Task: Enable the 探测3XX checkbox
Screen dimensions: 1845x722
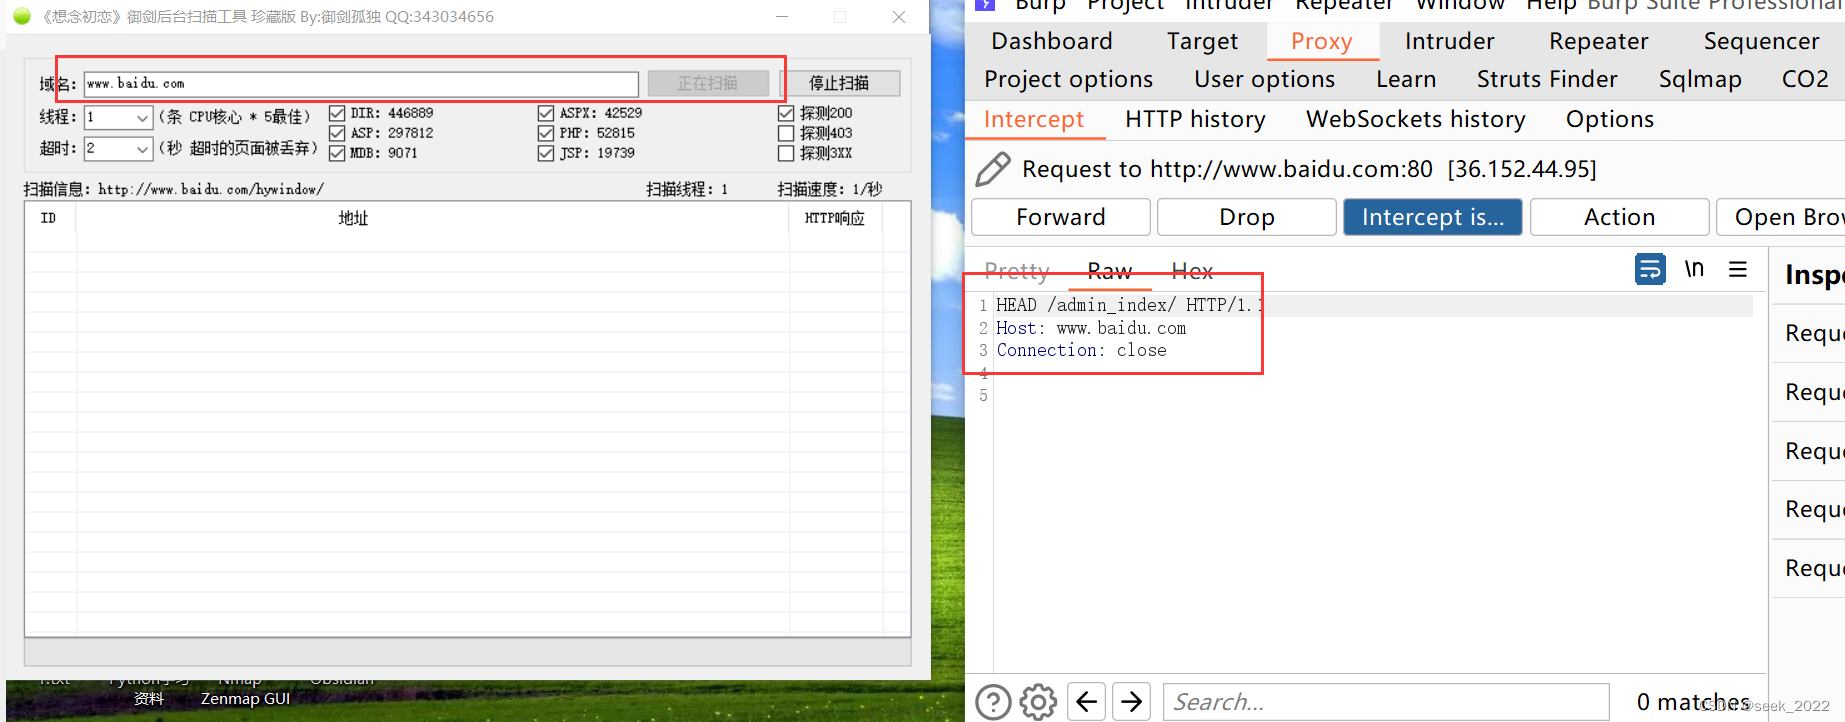Action: point(786,153)
